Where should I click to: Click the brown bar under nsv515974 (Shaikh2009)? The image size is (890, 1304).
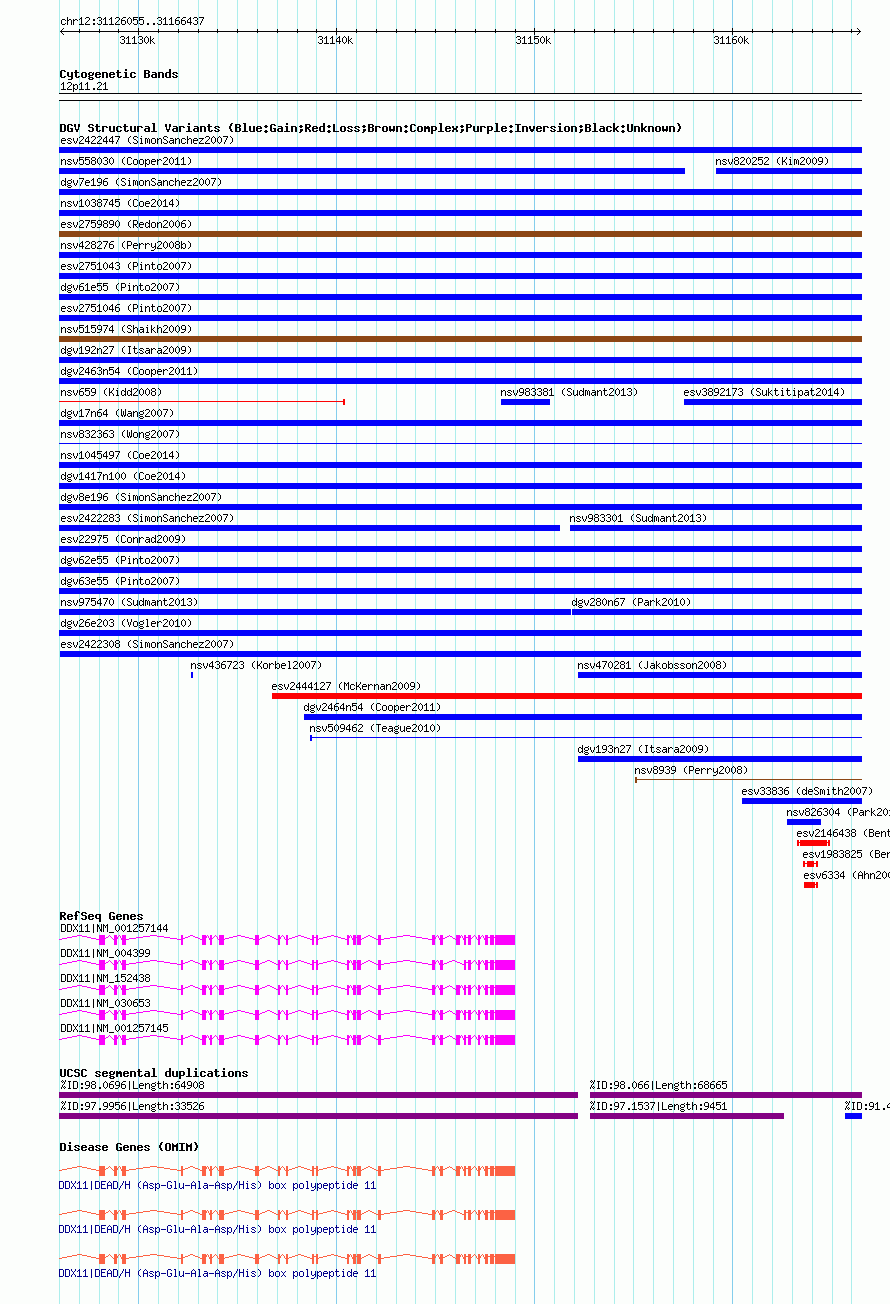click(x=460, y=339)
